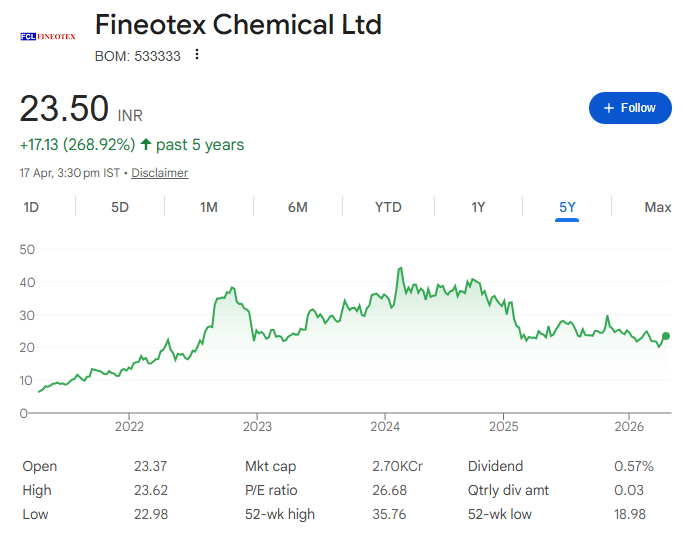Click the plus icon on Follow button
684x535 pixels.
pyautogui.click(x=608, y=108)
